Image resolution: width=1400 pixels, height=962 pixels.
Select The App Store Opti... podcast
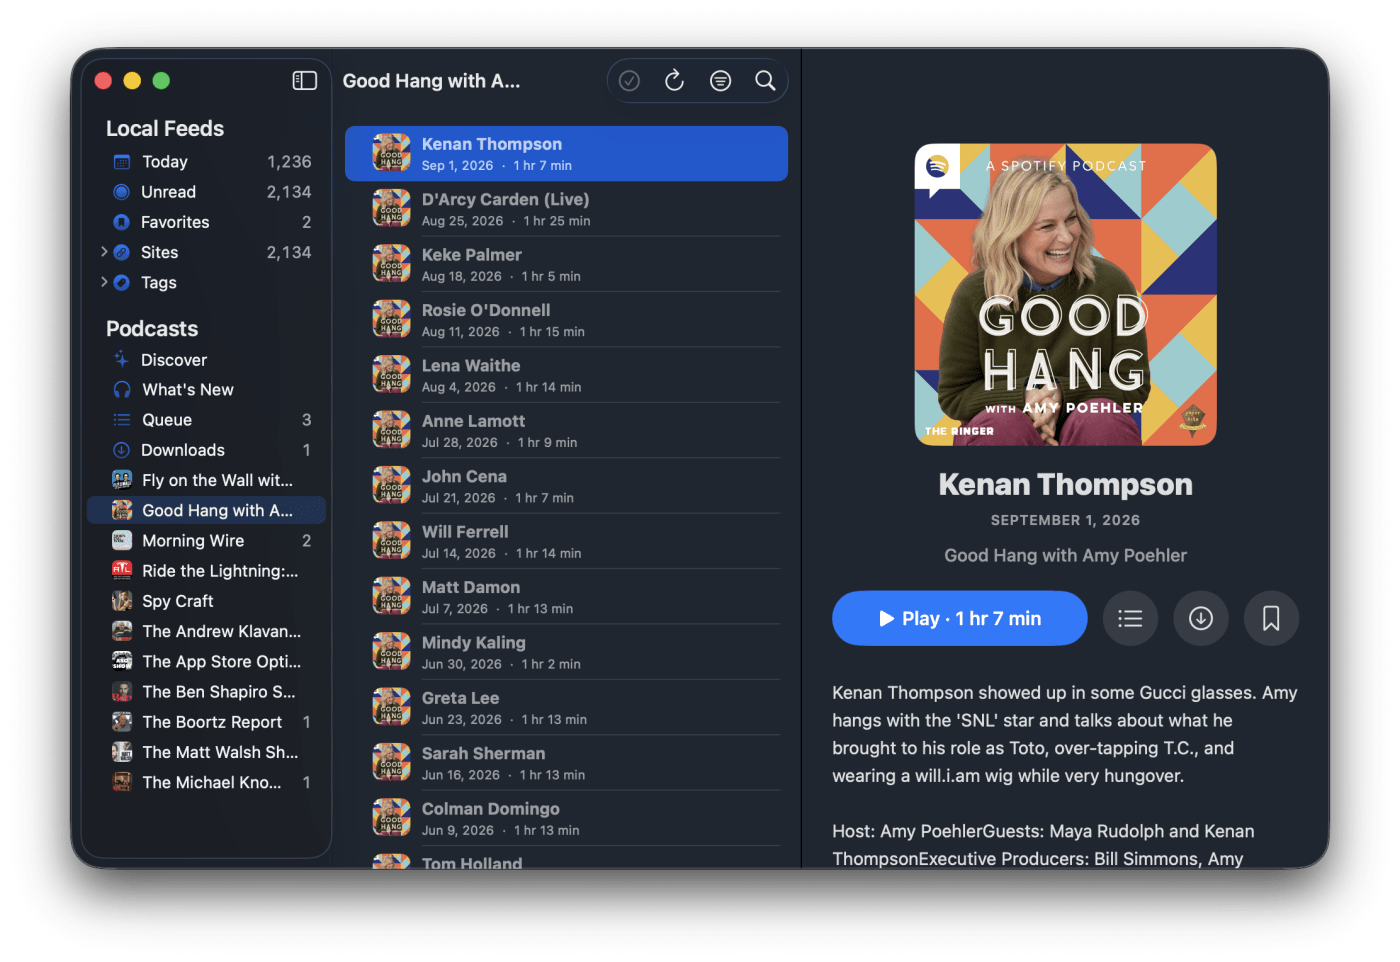(207, 661)
